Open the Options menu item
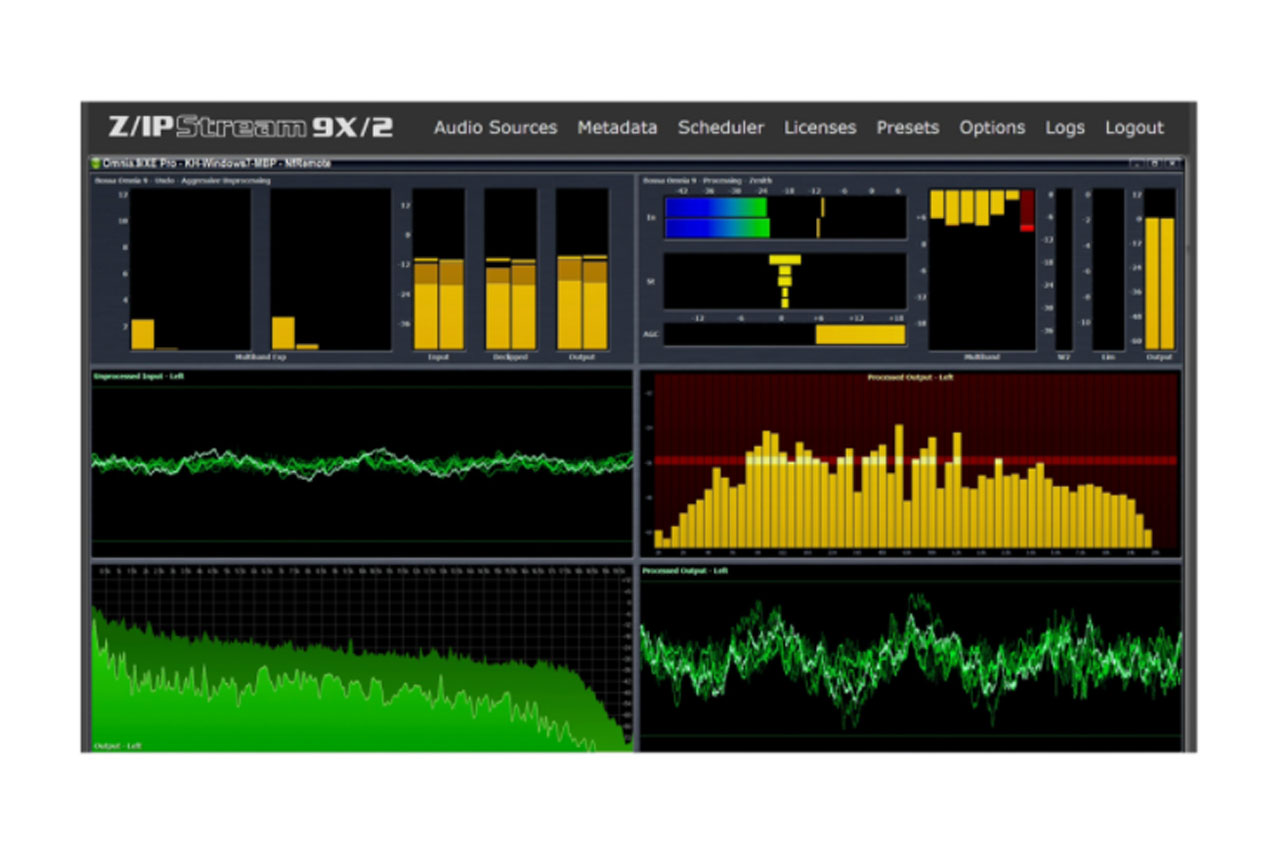 point(992,128)
